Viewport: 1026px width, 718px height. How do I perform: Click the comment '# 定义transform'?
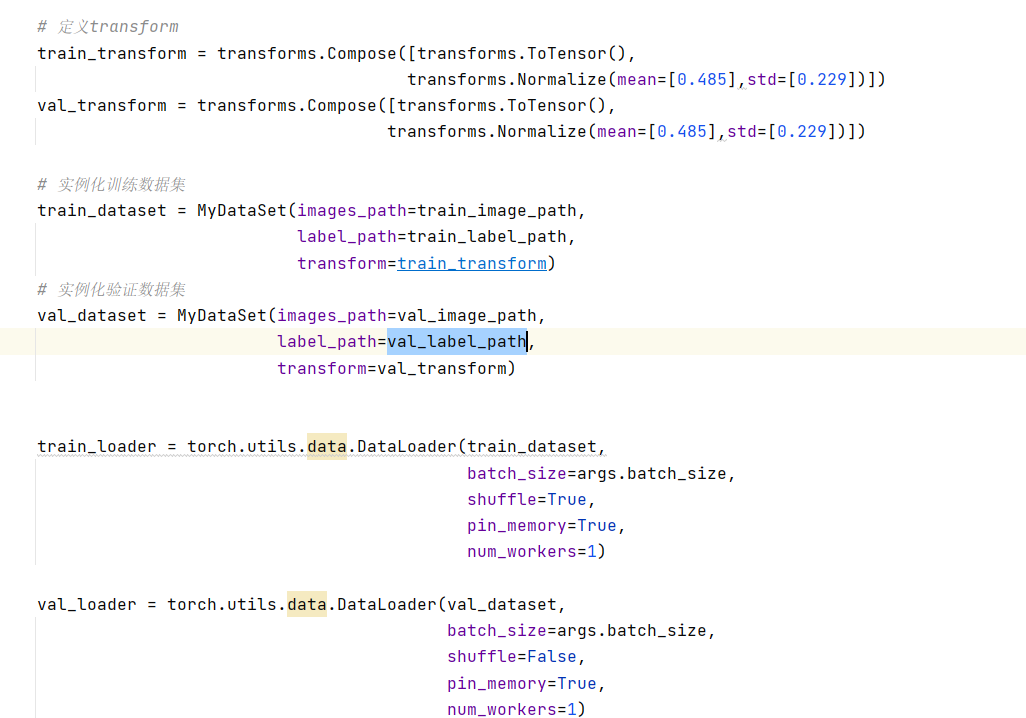[x=108, y=27]
